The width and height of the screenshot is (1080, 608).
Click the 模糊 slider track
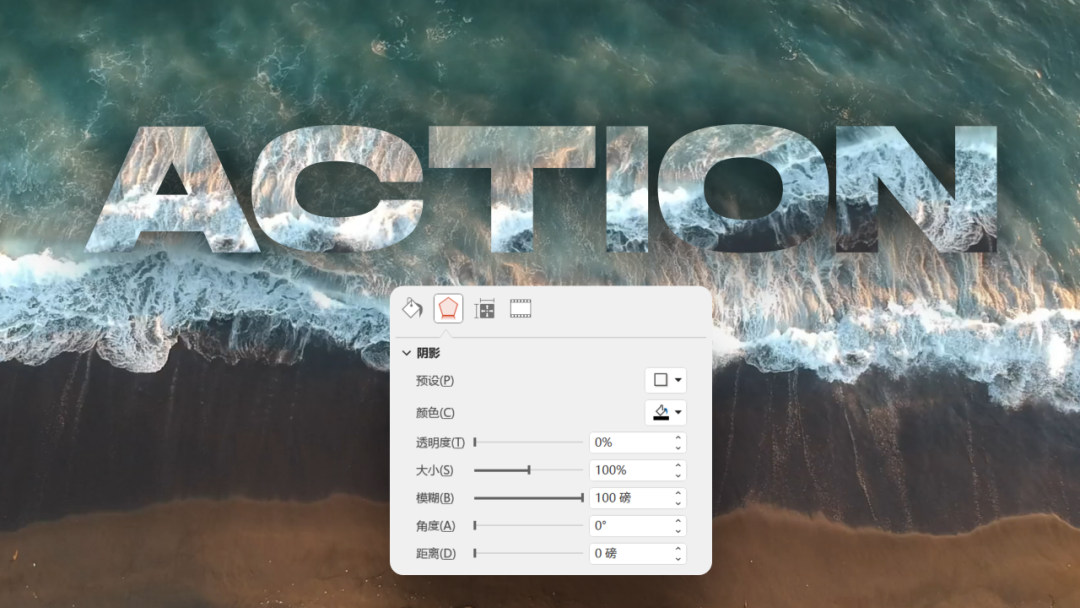tap(528, 498)
